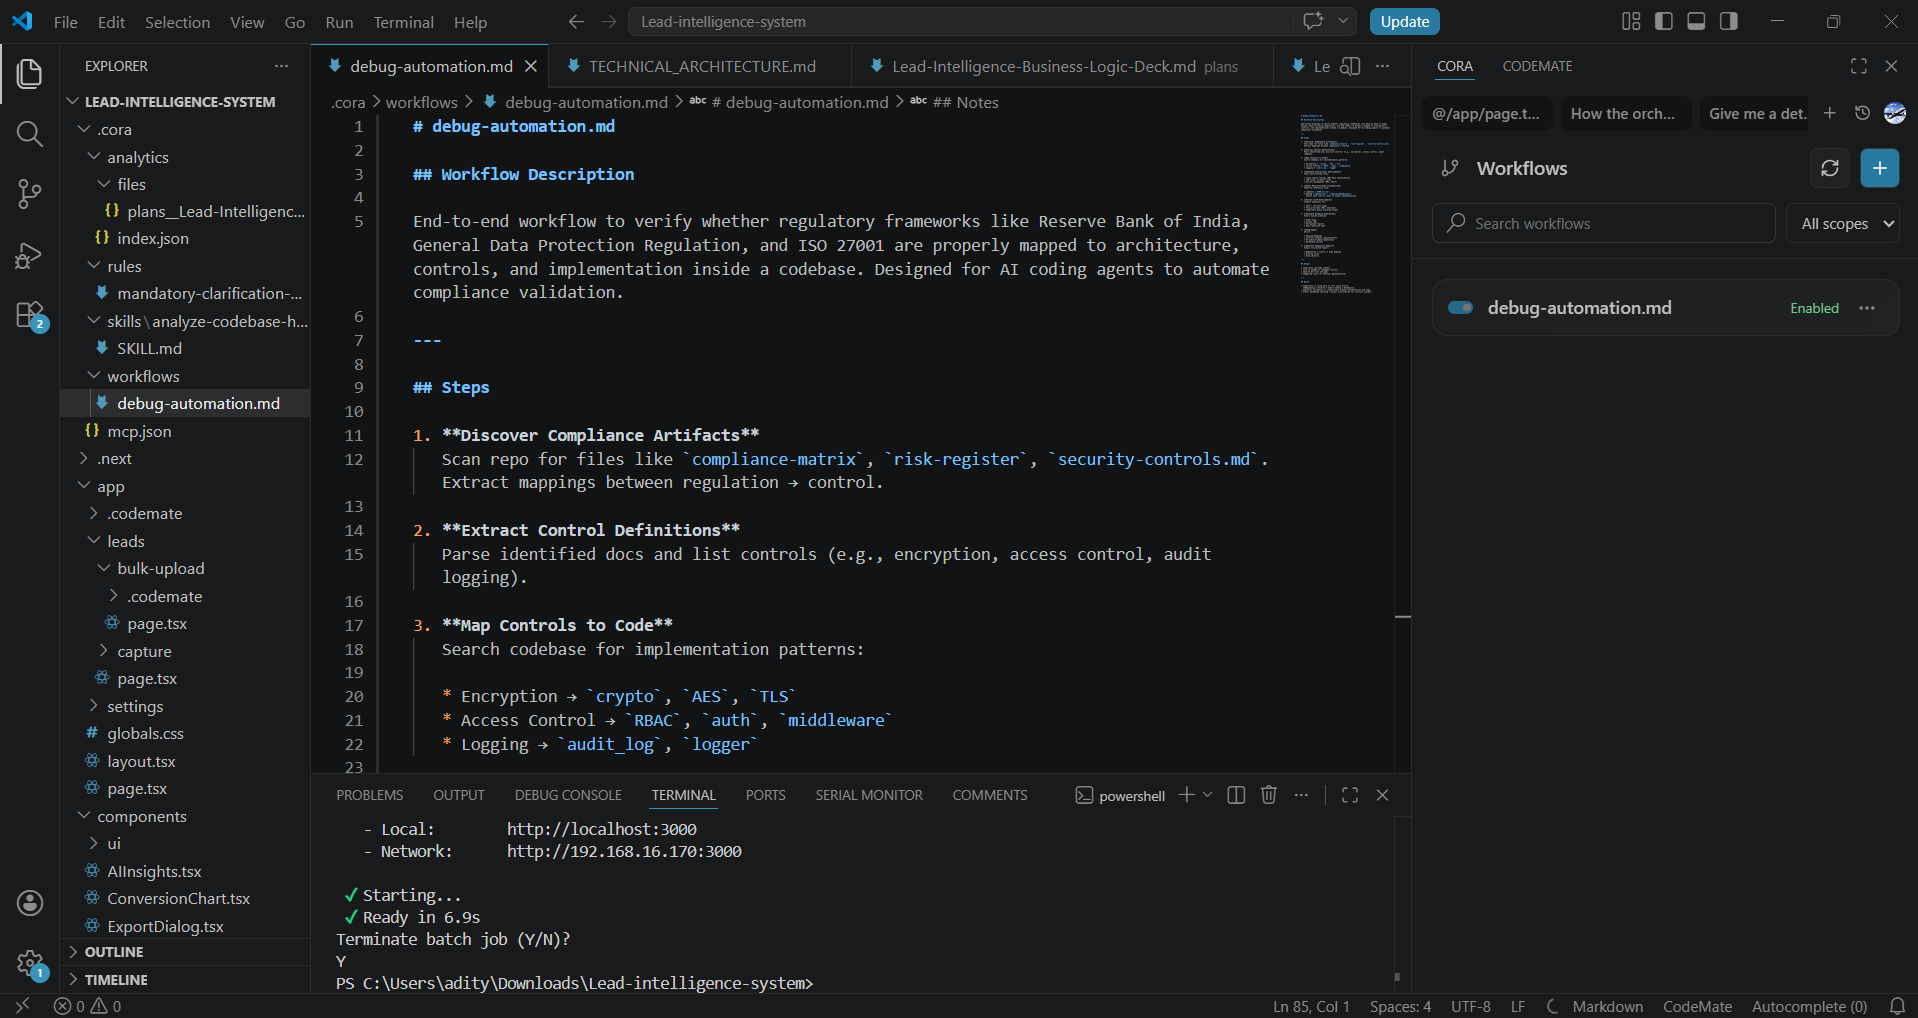The image size is (1918, 1018).
Task: Open the Extensions view icon
Action: click(x=30, y=316)
